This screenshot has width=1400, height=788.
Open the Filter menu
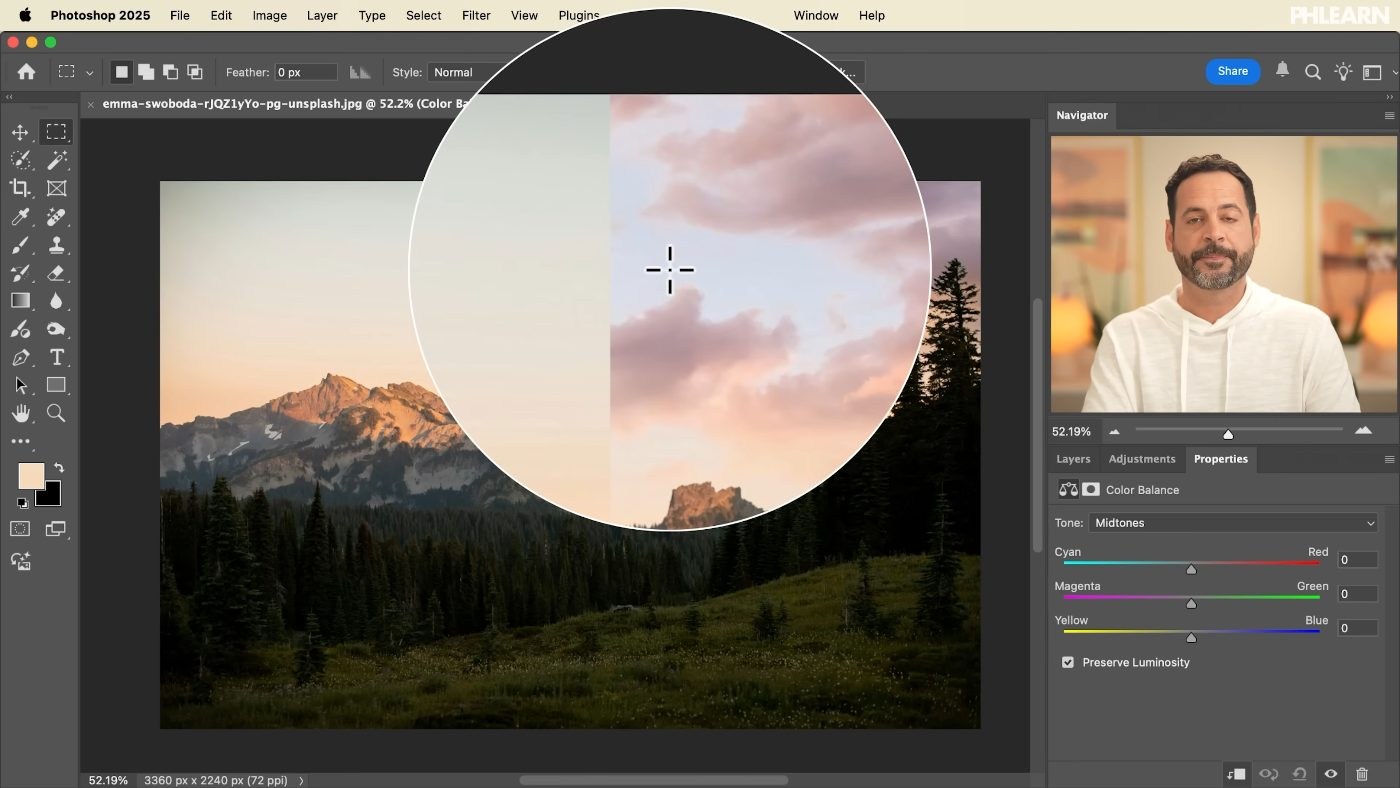pos(476,15)
